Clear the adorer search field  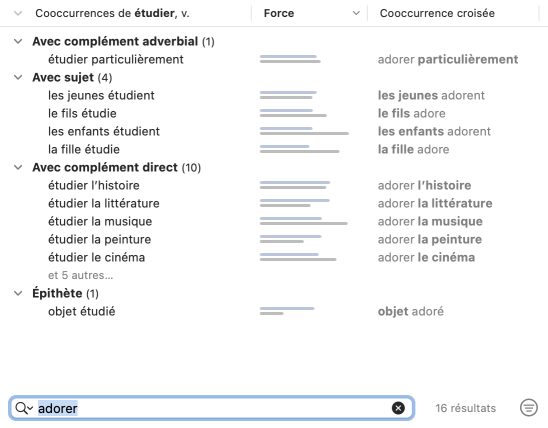pos(398,408)
